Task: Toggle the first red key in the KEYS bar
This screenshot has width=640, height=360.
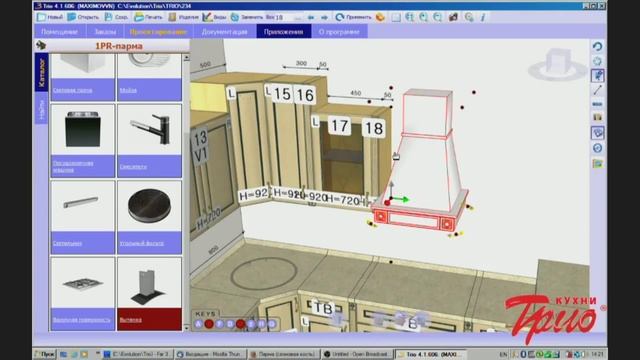Action: tap(209, 324)
